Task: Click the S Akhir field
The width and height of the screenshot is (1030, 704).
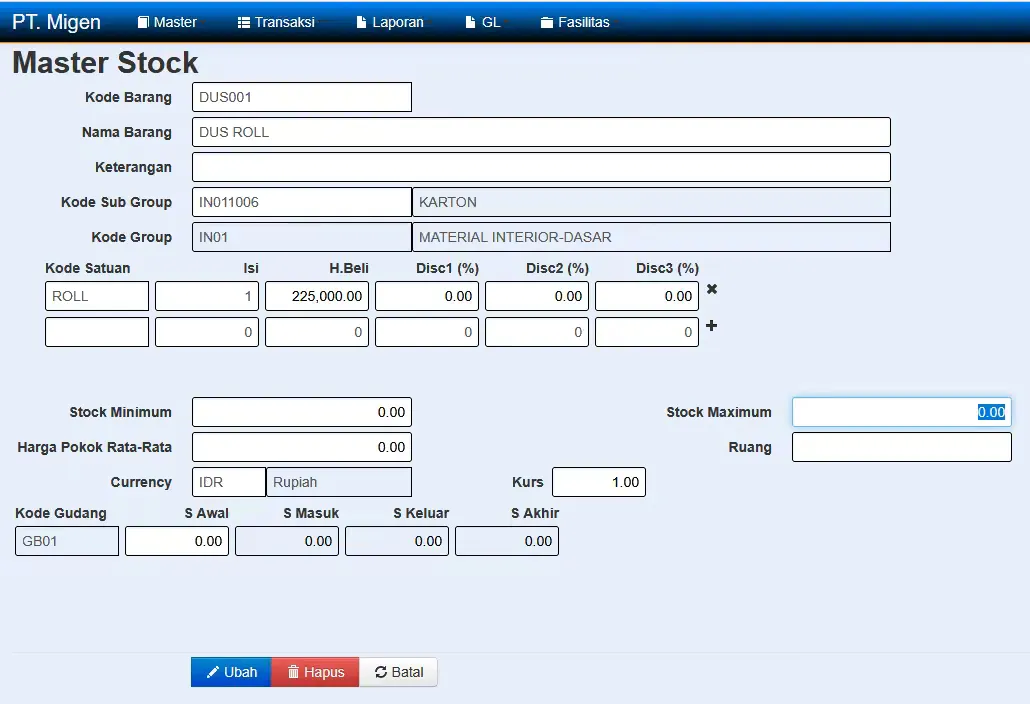Action: pyautogui.click(x=507, y=541)
